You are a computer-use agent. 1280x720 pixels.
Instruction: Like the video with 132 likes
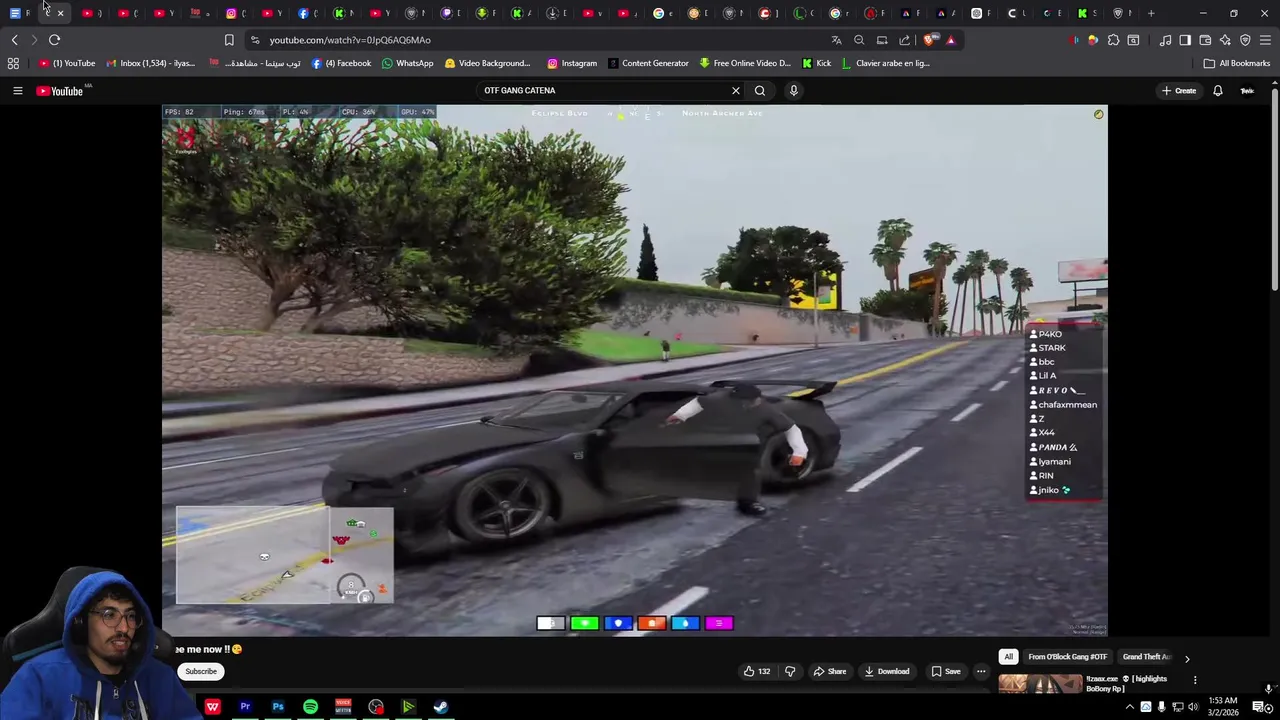[x=757, y=671]
